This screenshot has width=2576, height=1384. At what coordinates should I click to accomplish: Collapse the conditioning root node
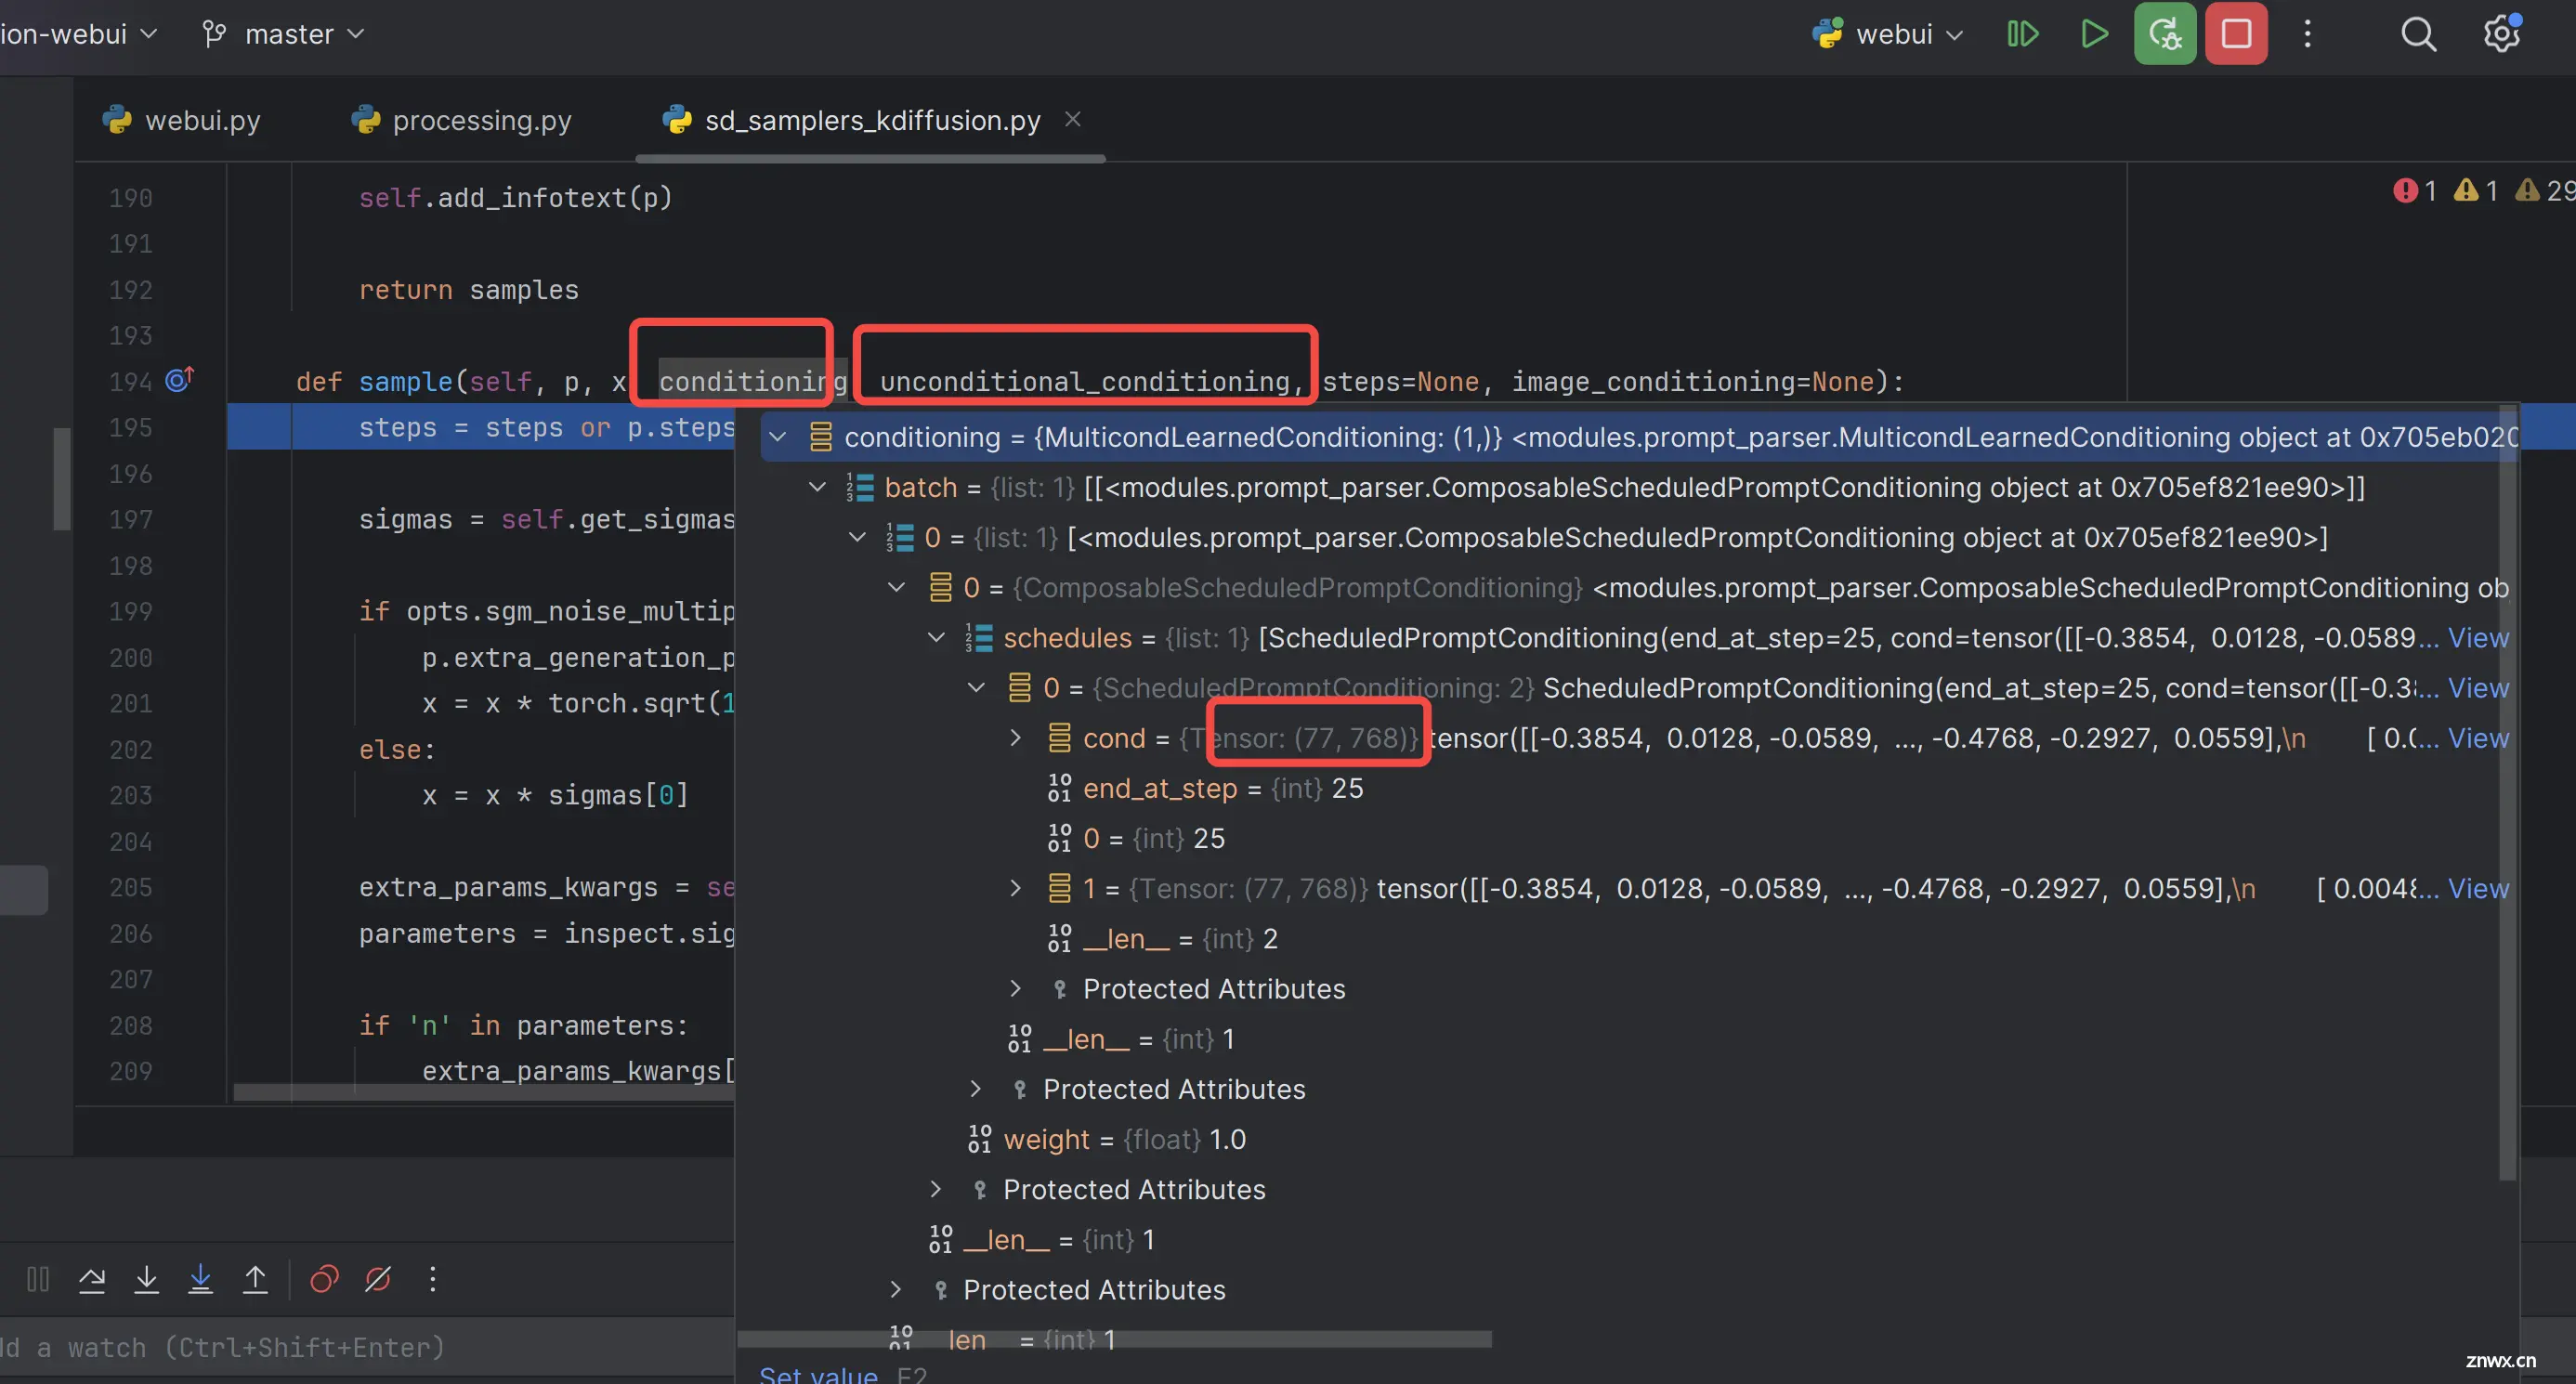(x=777, y=437)
